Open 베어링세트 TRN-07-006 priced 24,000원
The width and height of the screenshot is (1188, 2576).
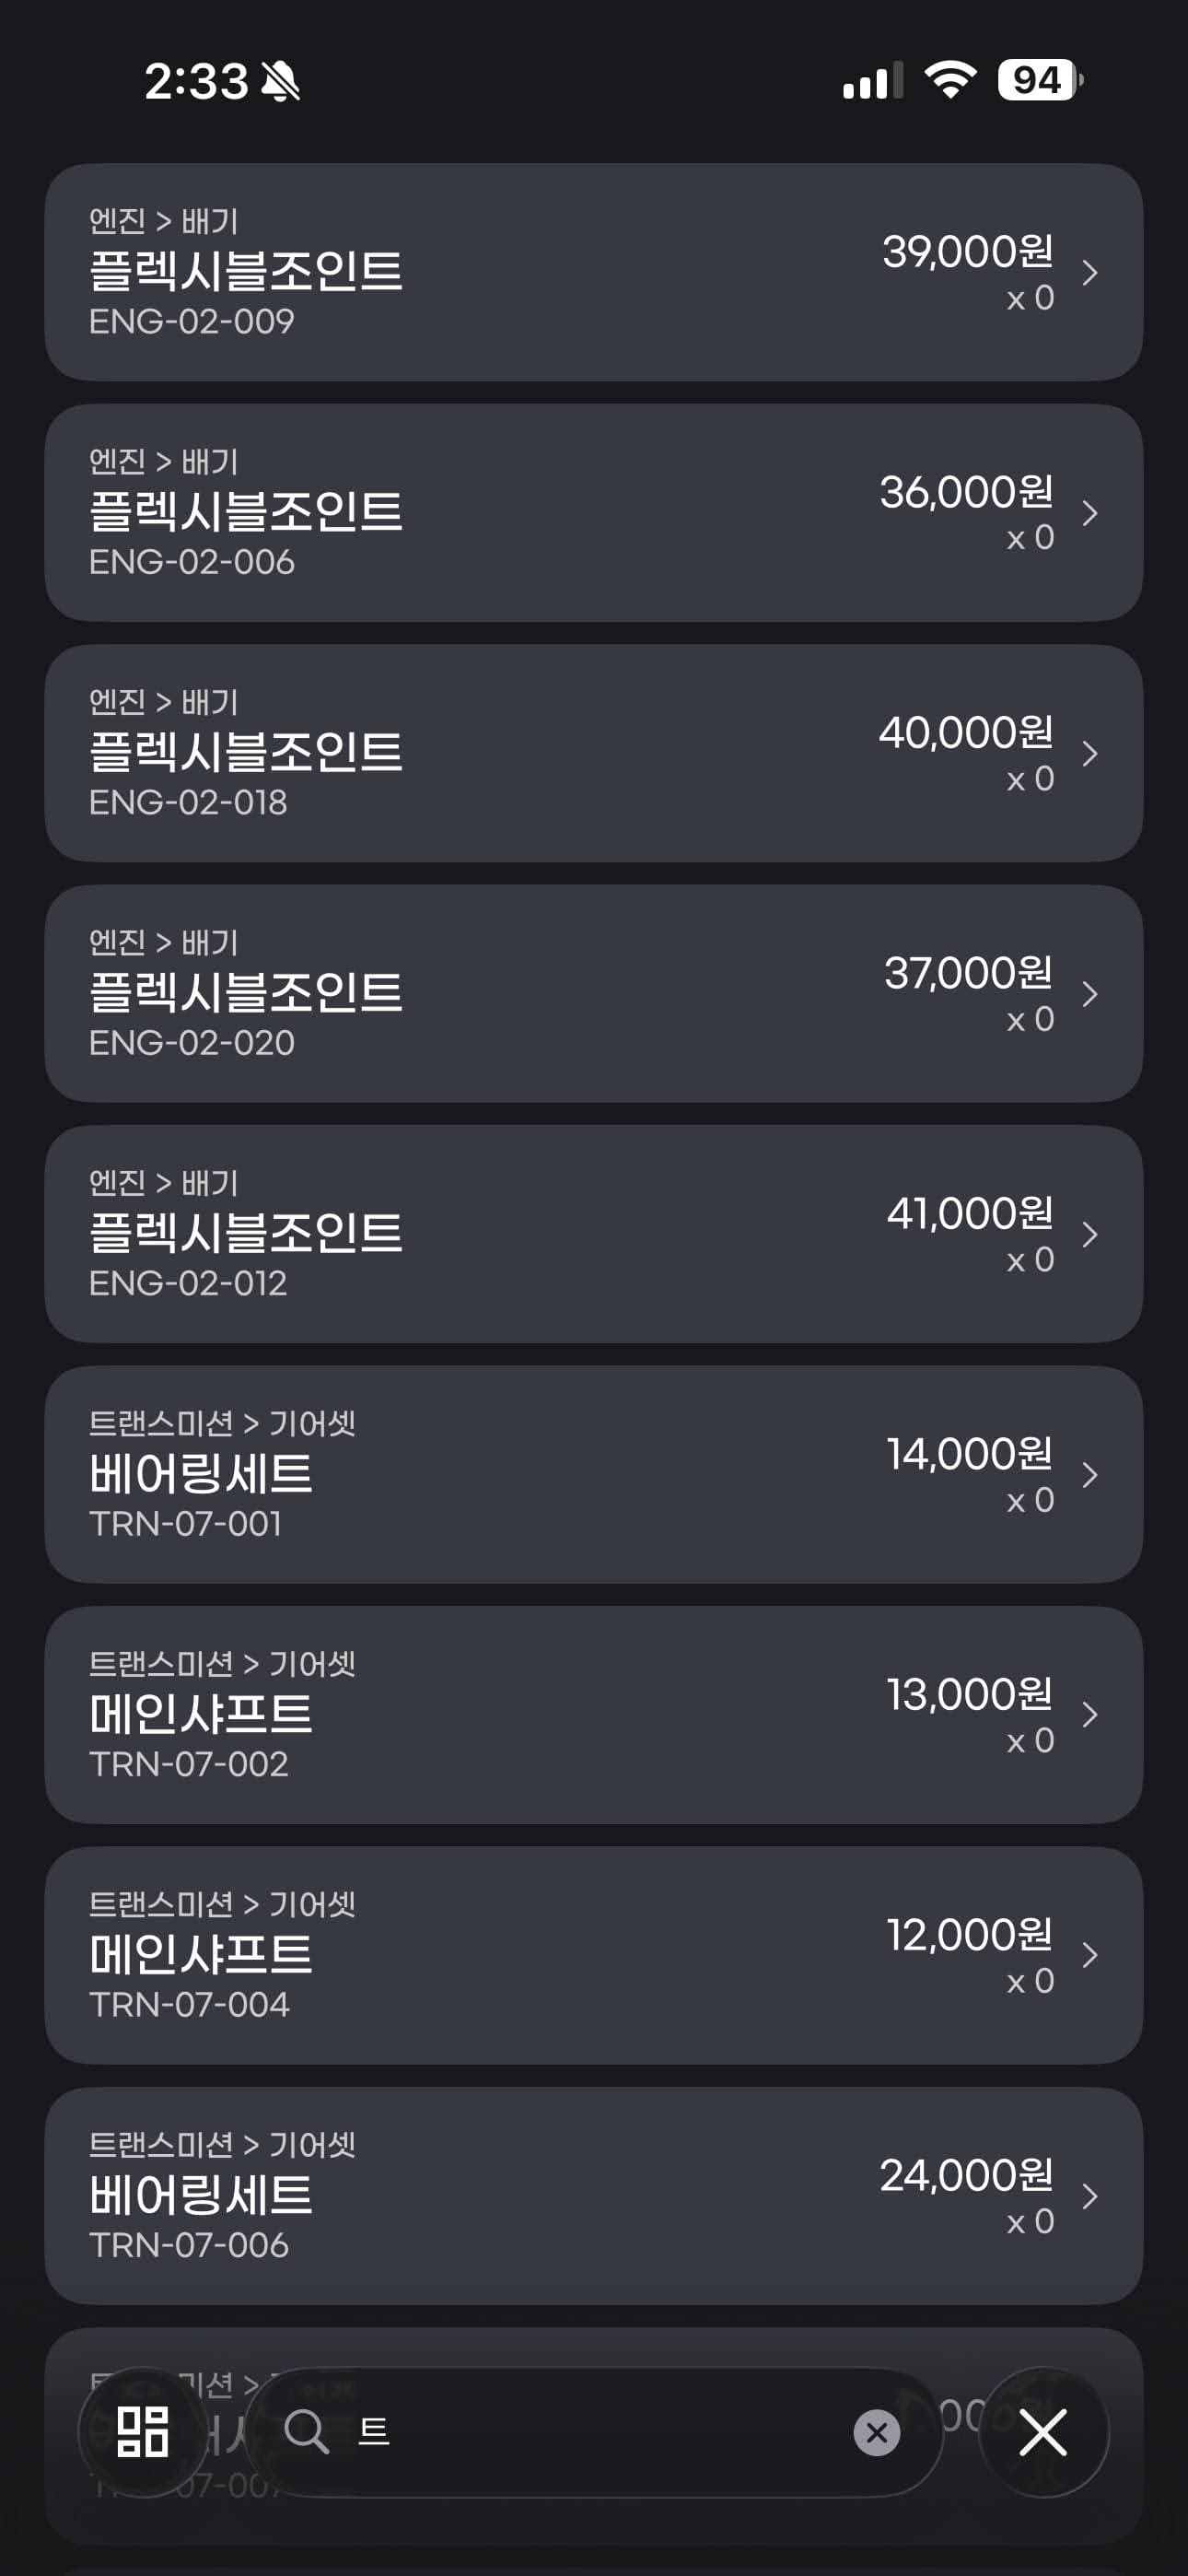(500, 2196)
